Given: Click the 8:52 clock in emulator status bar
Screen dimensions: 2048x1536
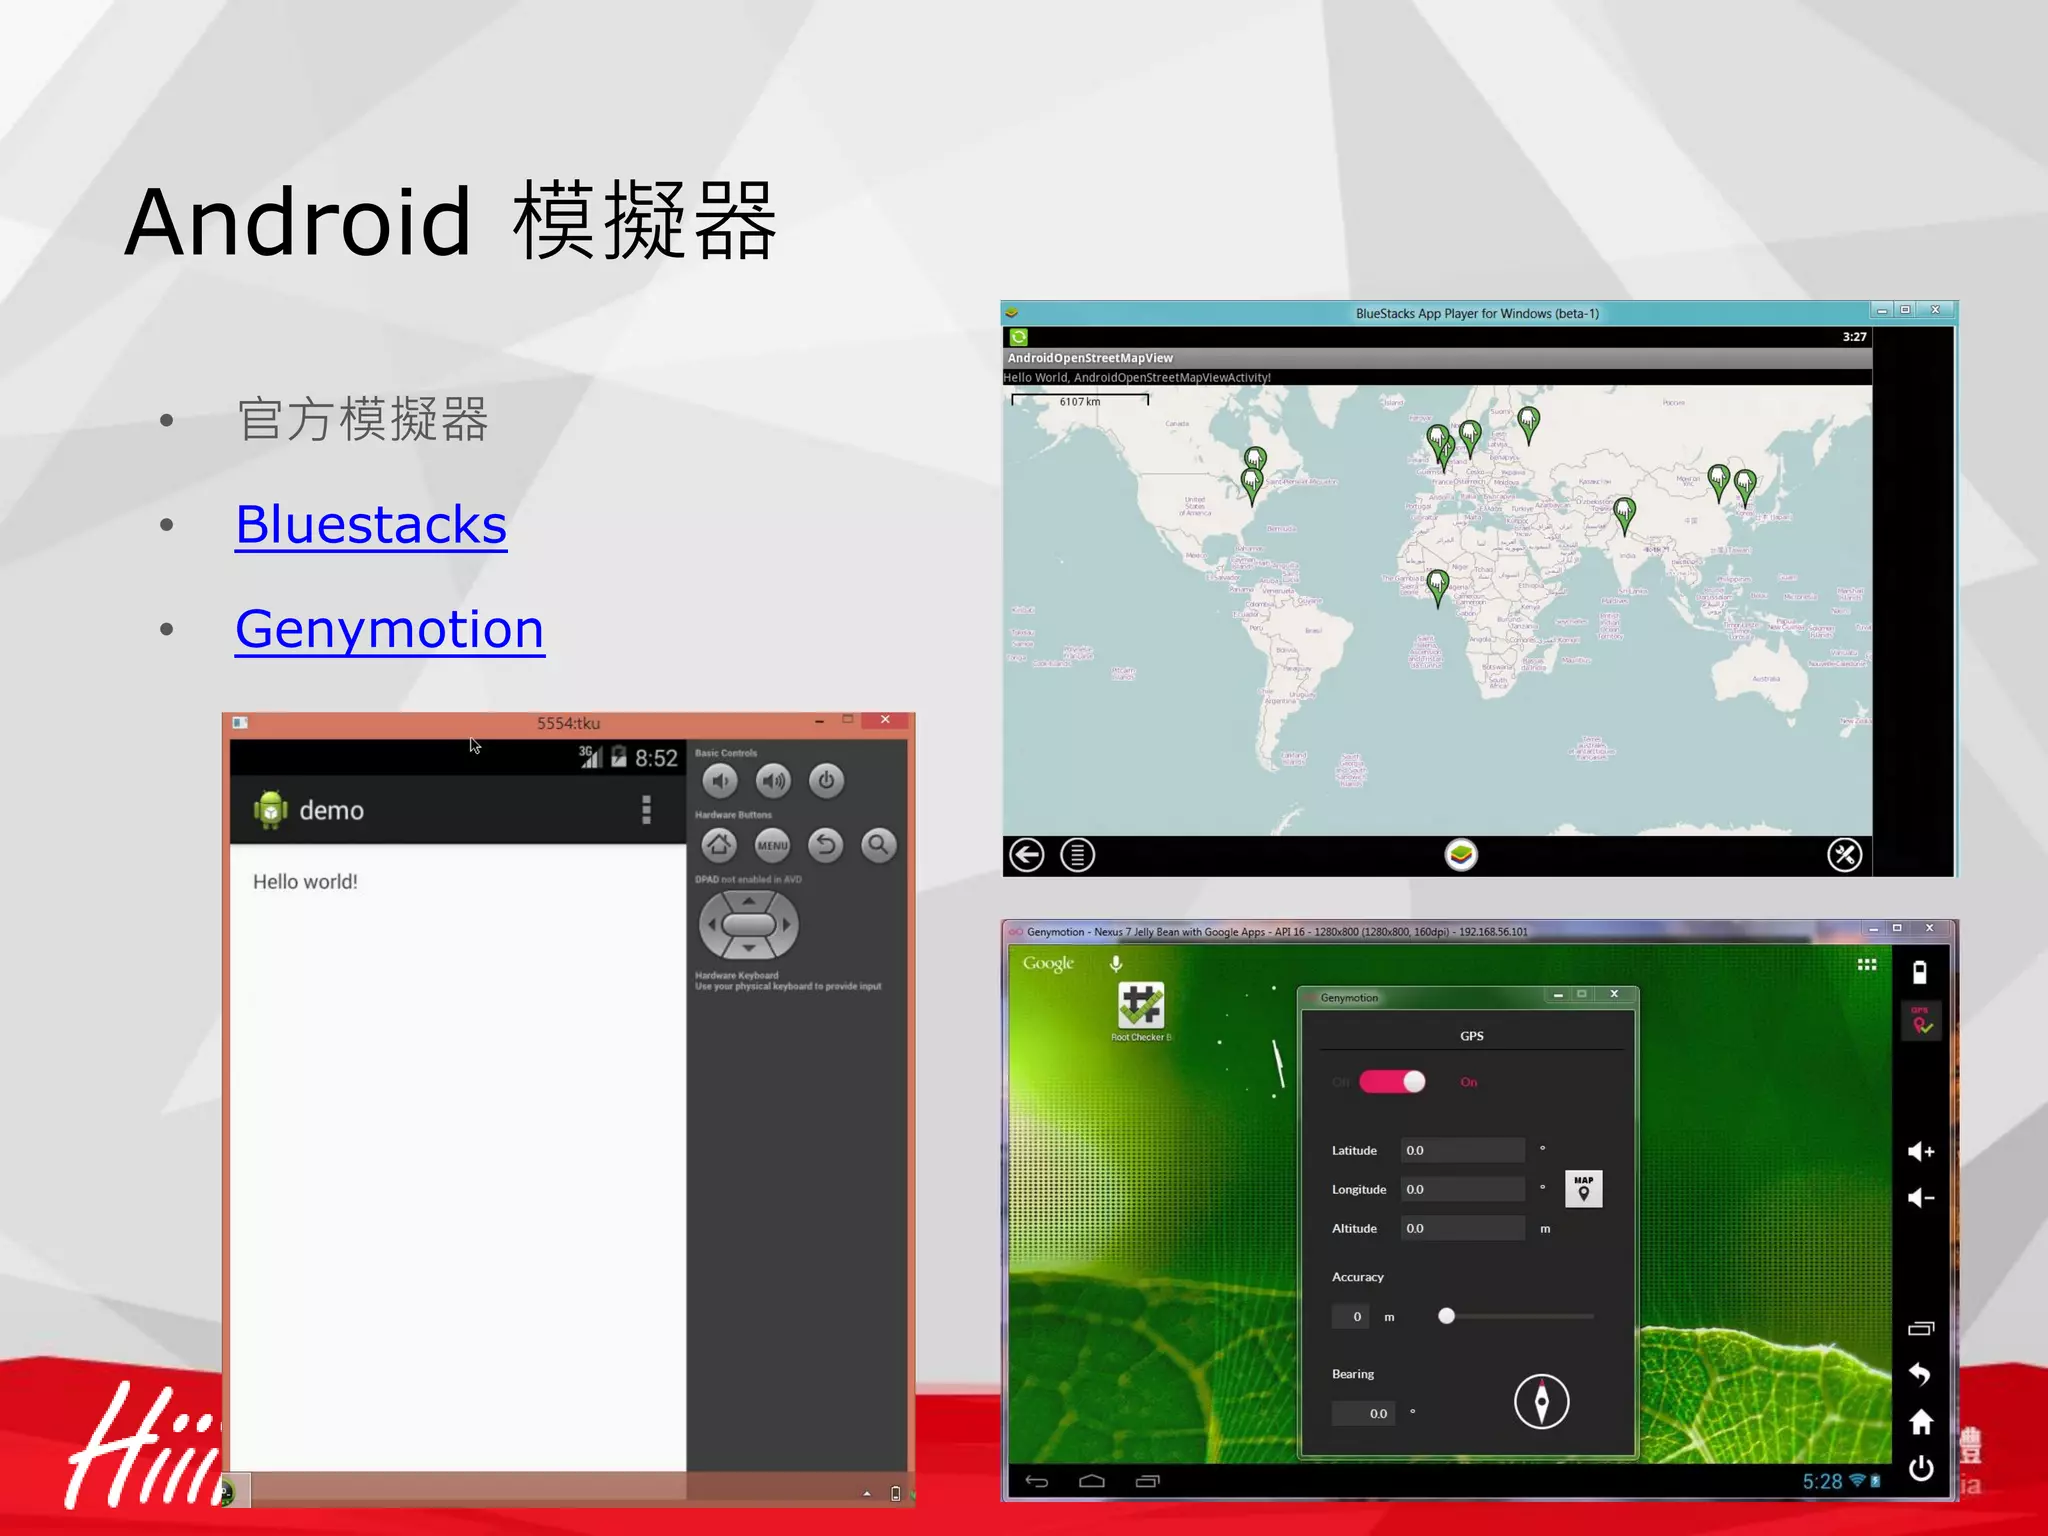Looking at the screenshot, I should pos(656,759).
